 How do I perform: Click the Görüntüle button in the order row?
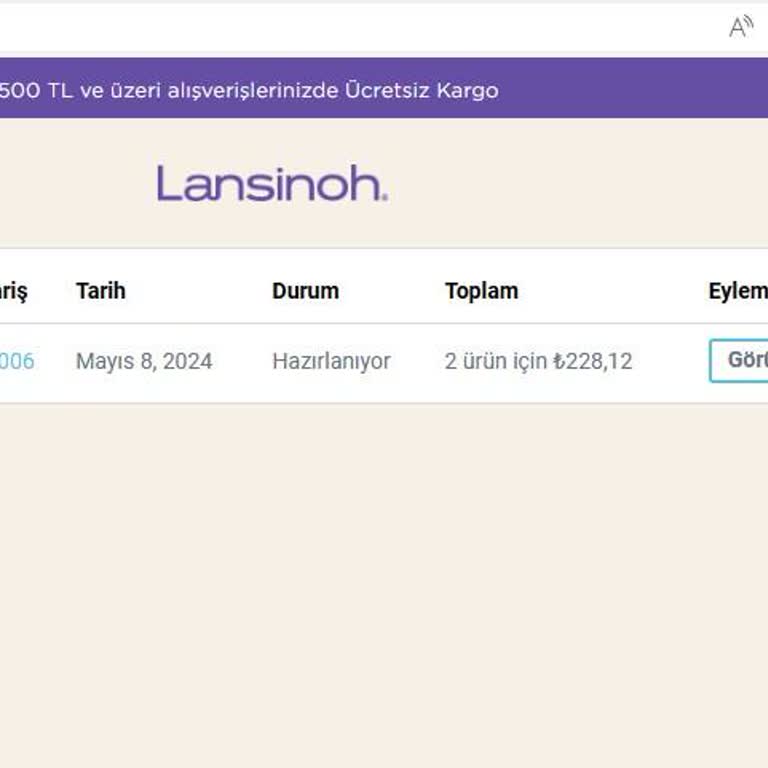[x=739, y=360]
